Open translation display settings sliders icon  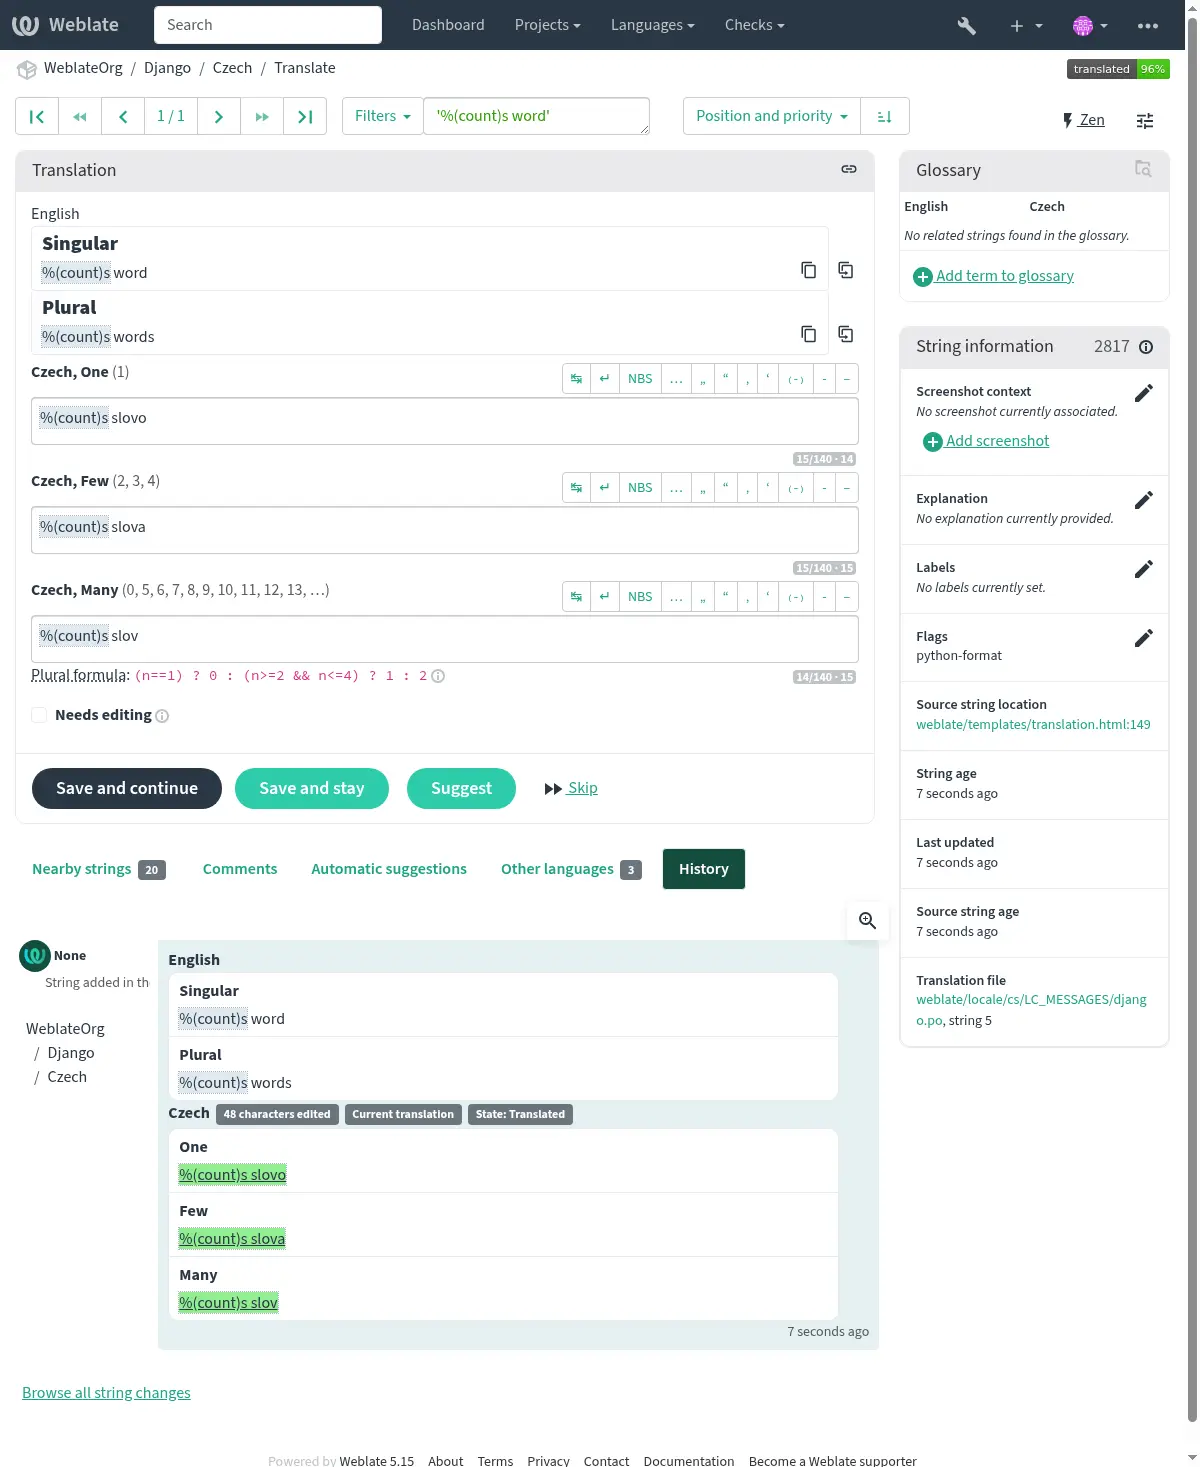1145,120
